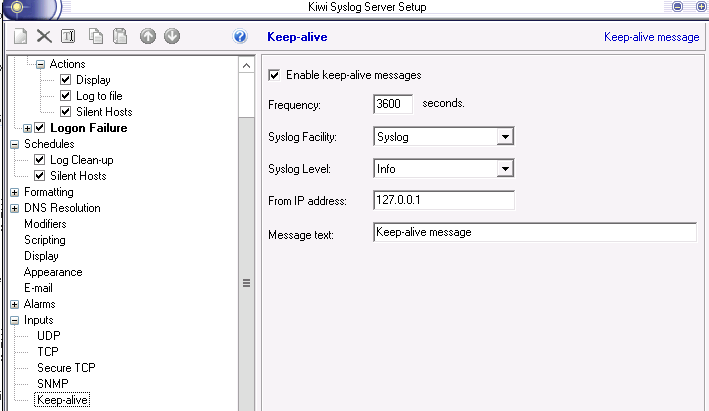Select the Inputs tree label

(x=38, y=320)
